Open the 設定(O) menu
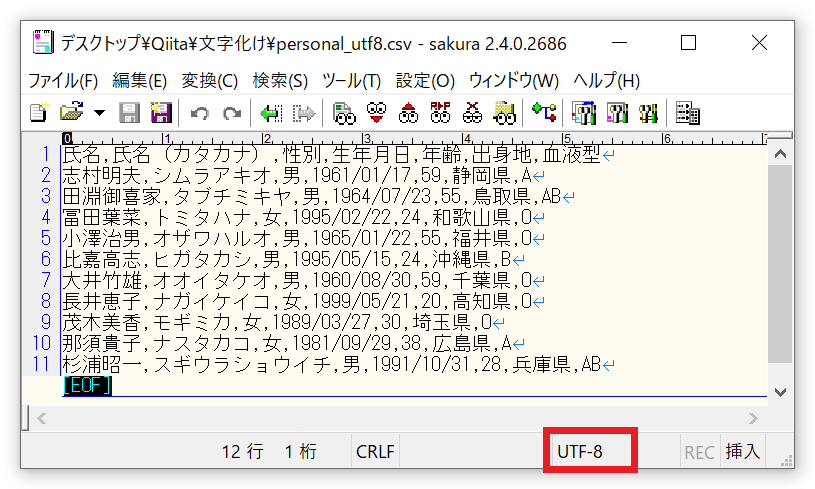815x489 pixels. (425, 81)
